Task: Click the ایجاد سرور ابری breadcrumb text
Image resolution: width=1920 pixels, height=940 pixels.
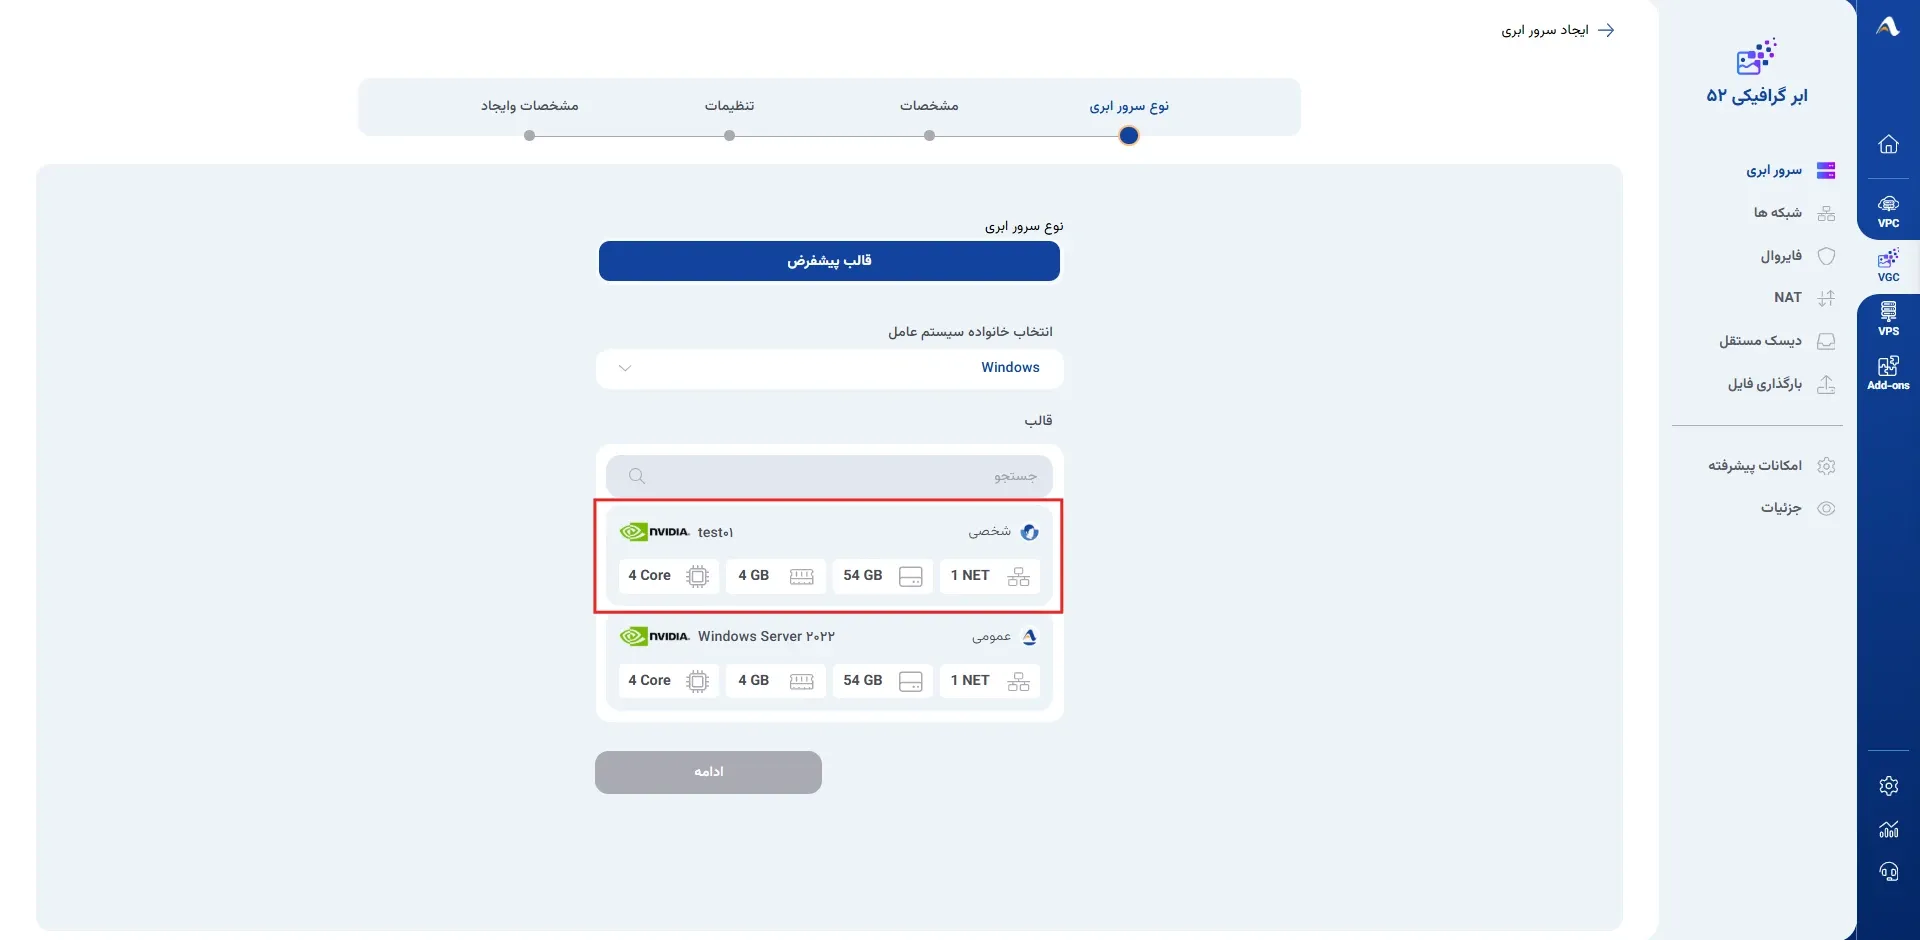Action: (1545, 30)
